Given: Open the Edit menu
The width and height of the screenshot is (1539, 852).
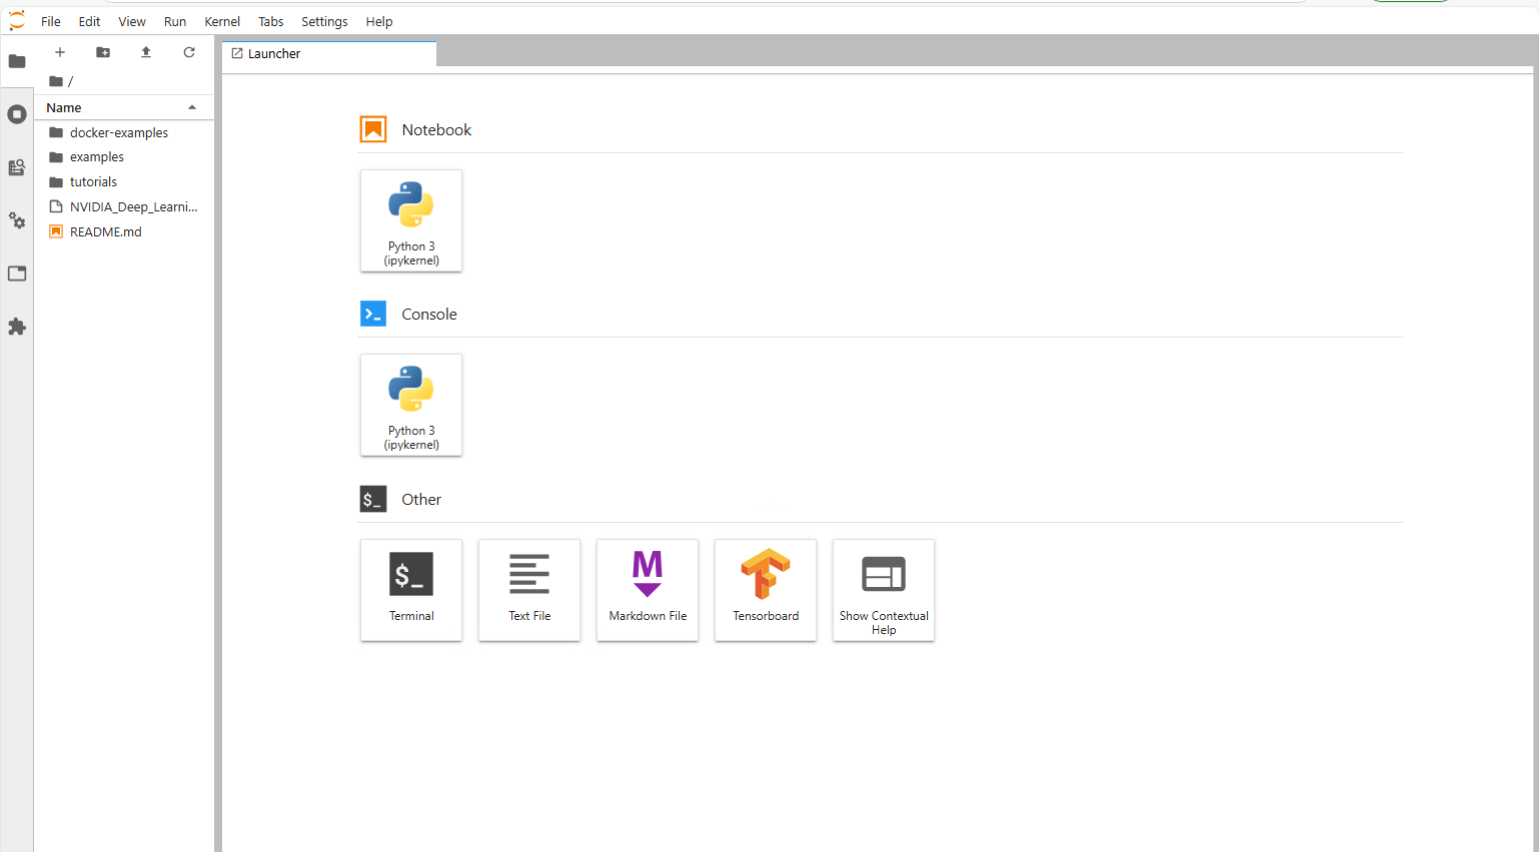Looking at the screenshot, I should point(89,21).
